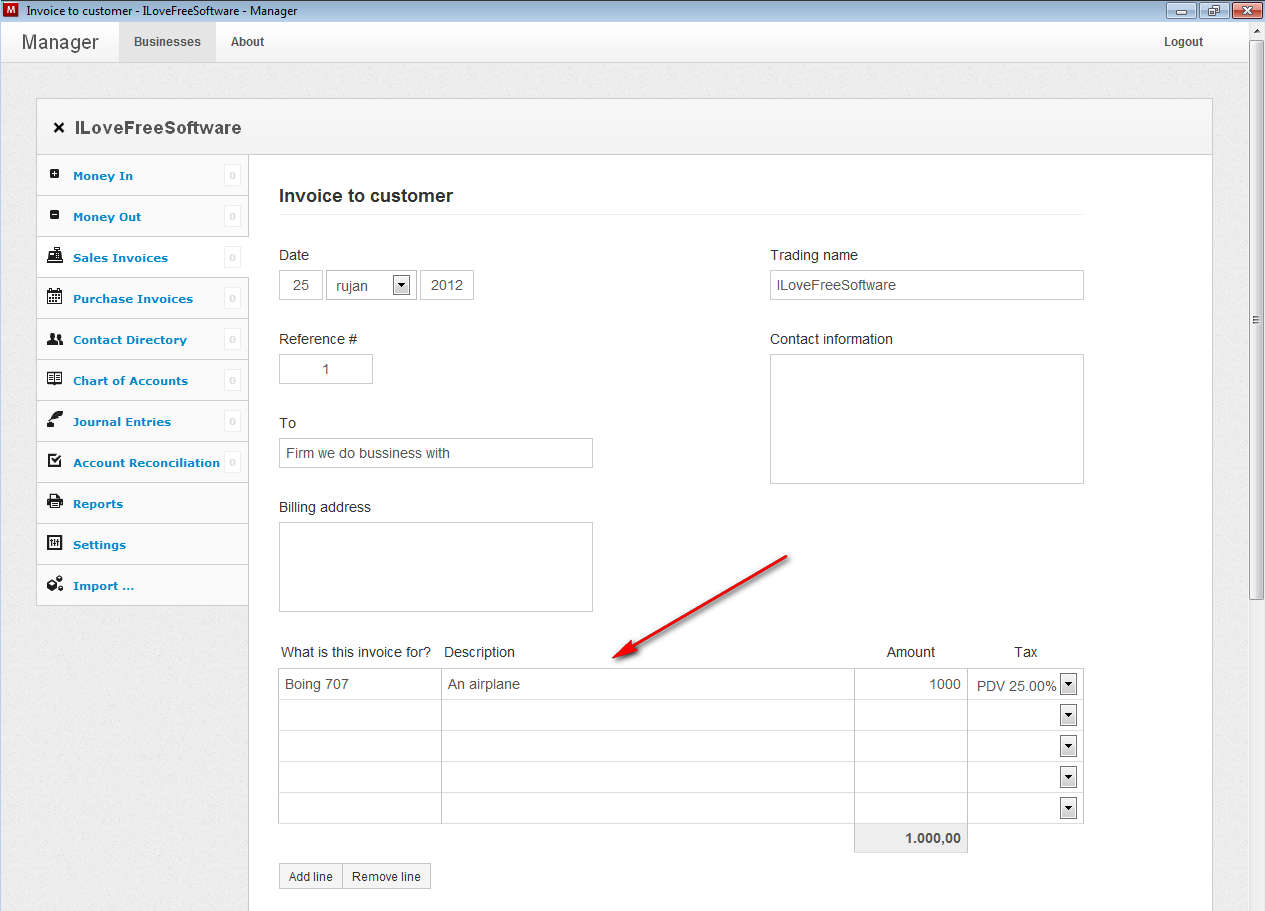This screenshot has width=1265, height=911.
Task: Click the Sales Invoices cash register icon
Action: coord(55,257)
